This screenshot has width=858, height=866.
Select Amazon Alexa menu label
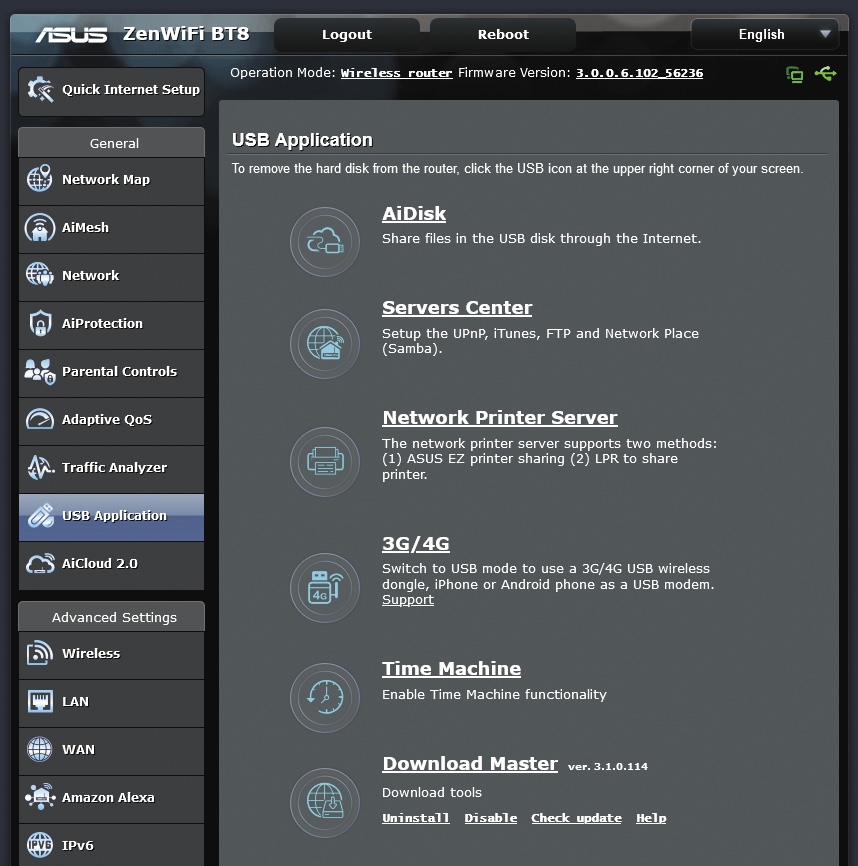(108, 798)
